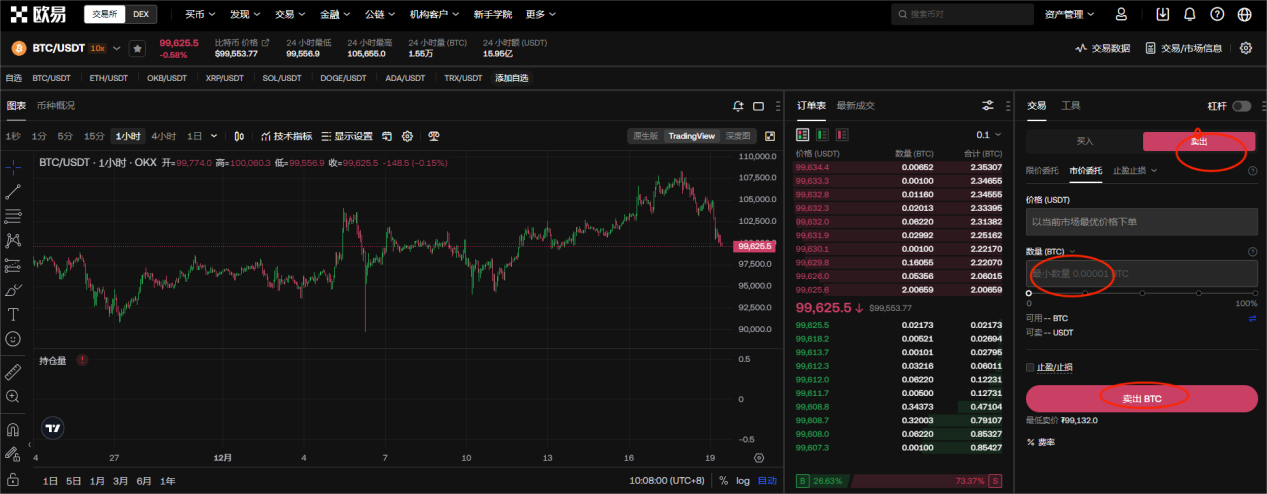This screenshot has width=1267, height=494.
Task: Open chart settings gear in toolbar
Action: (407, 136)
